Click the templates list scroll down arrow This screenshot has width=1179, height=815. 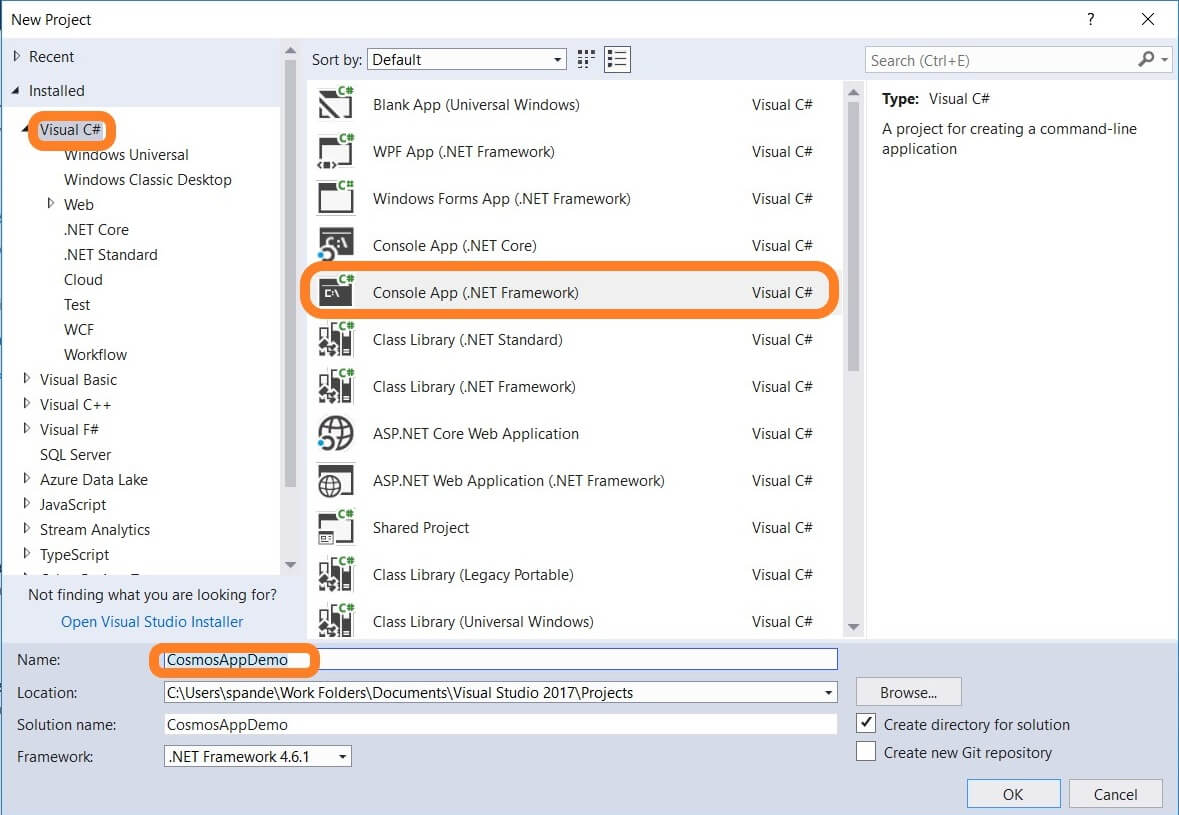853,626
